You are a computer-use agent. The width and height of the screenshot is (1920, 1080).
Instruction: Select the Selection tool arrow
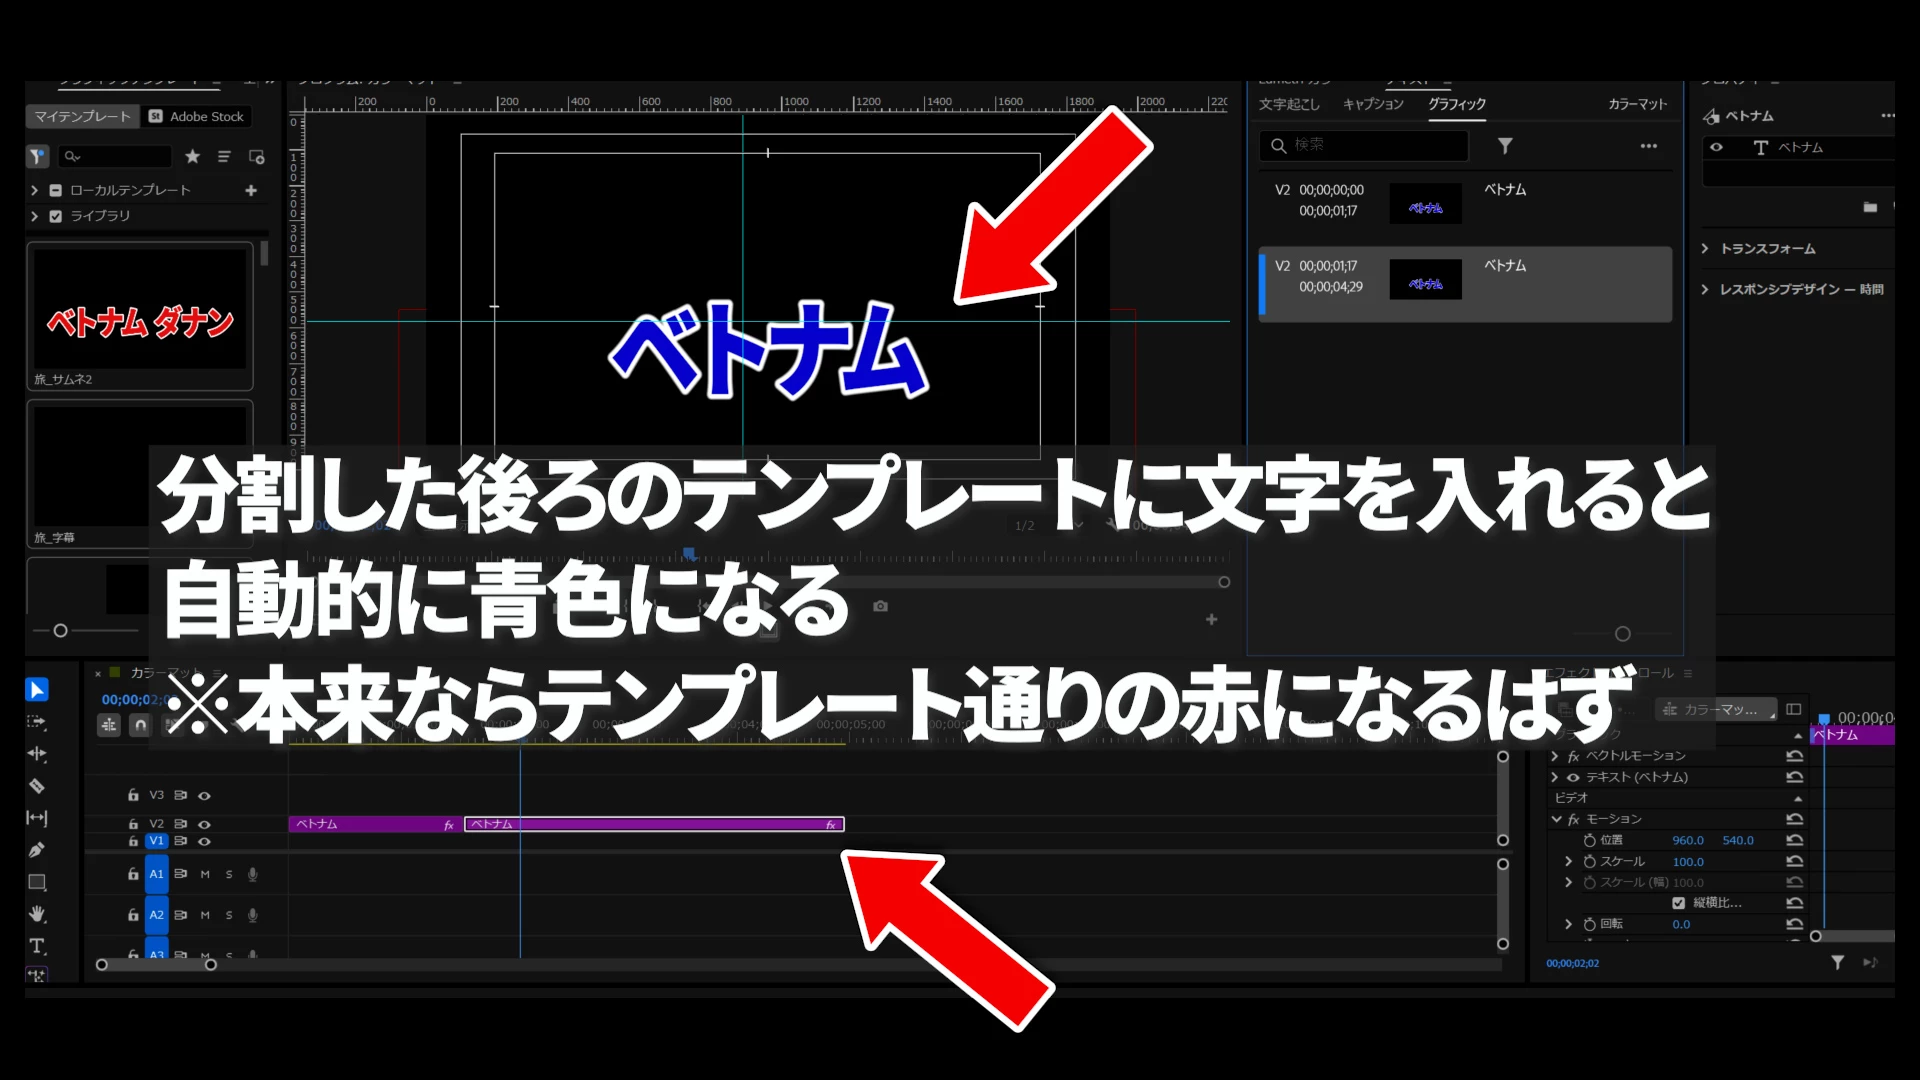coord(37,690)
